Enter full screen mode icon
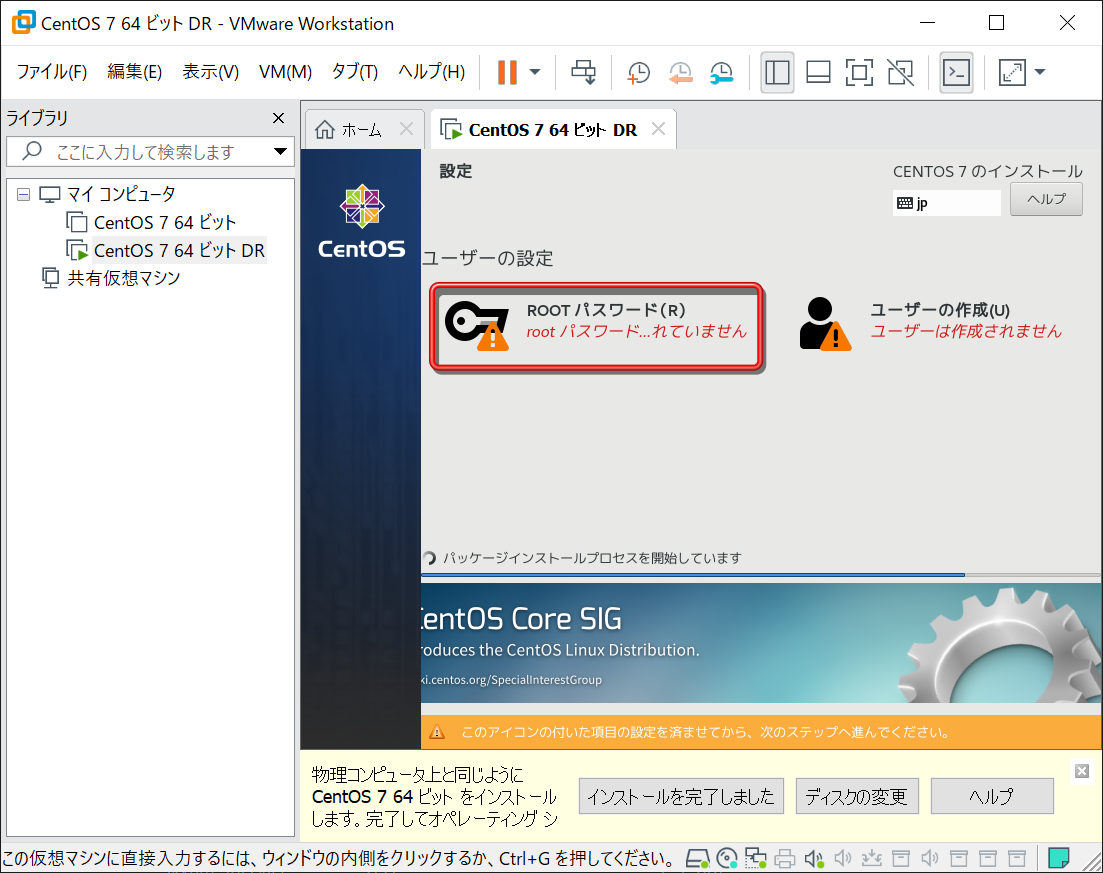 (x=859, y=72)
